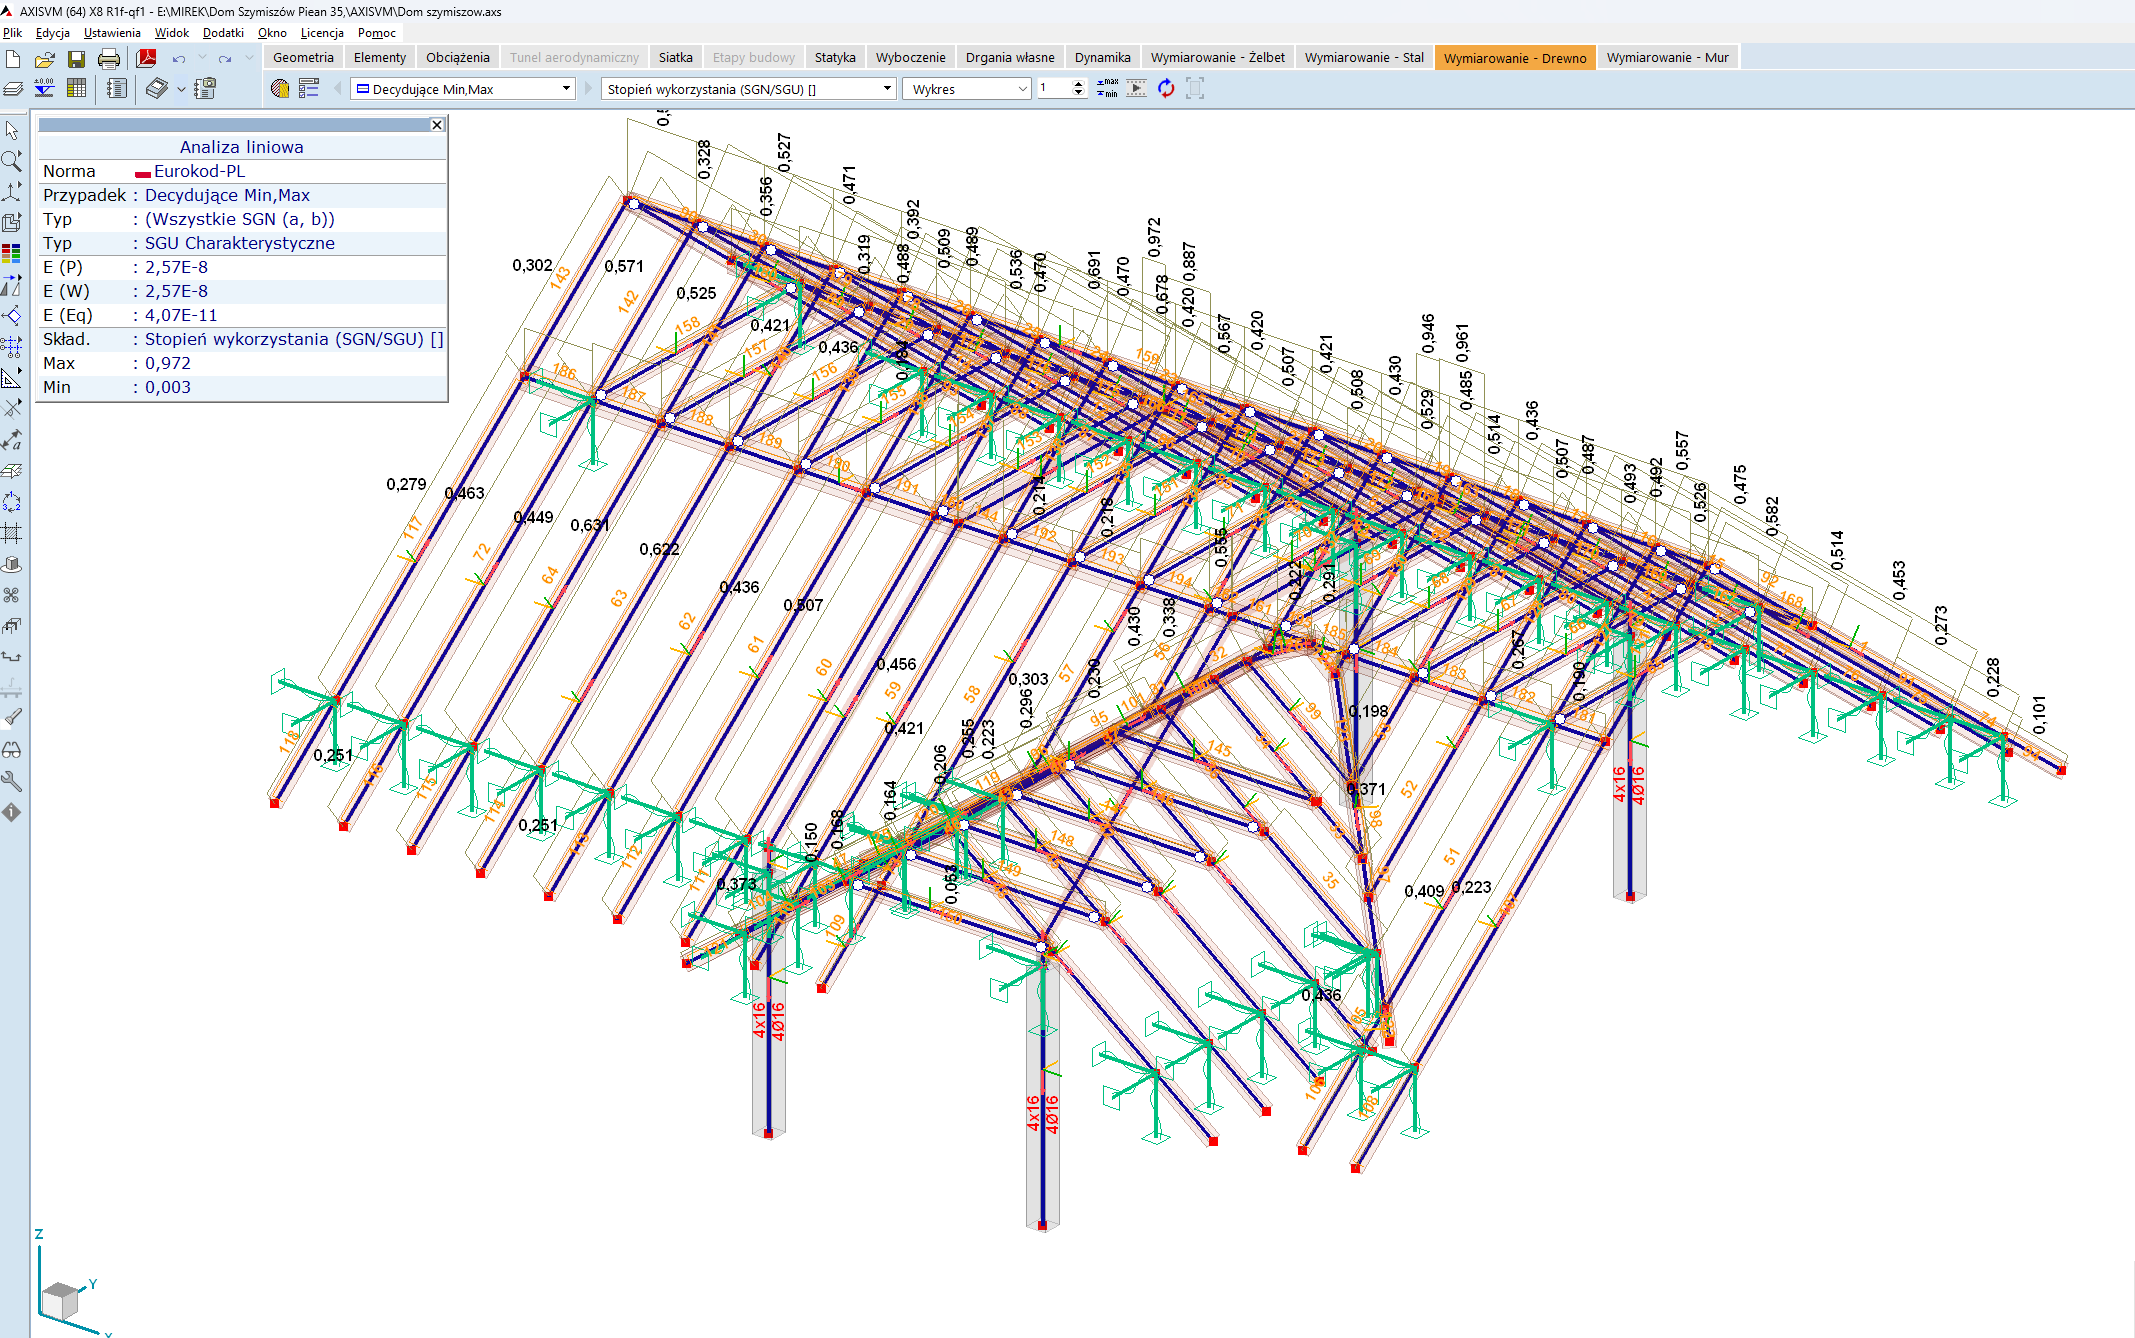Viewport: 2135px width, 1338px height.
Task: Export to PDF with the red PDF icon
Action: [146, 59]
